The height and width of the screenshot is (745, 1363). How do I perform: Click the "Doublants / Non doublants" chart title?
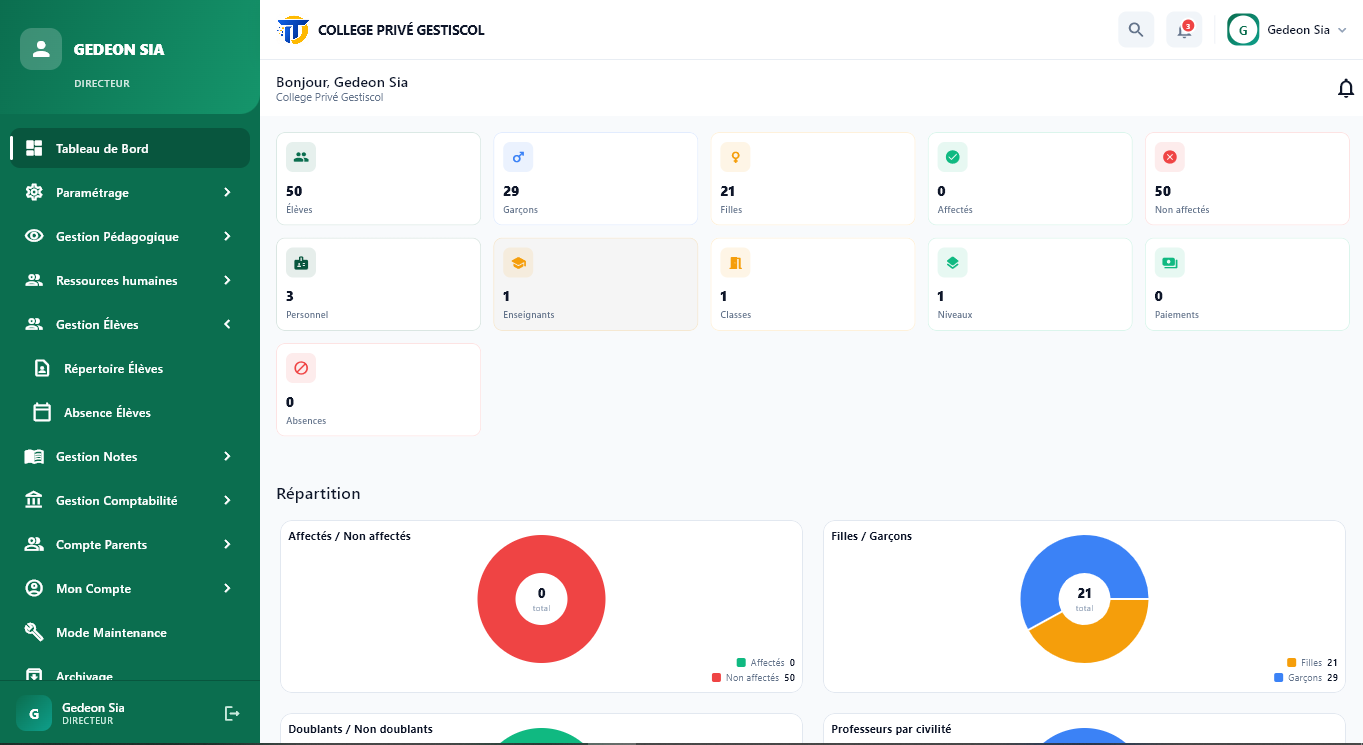point(360,729)
